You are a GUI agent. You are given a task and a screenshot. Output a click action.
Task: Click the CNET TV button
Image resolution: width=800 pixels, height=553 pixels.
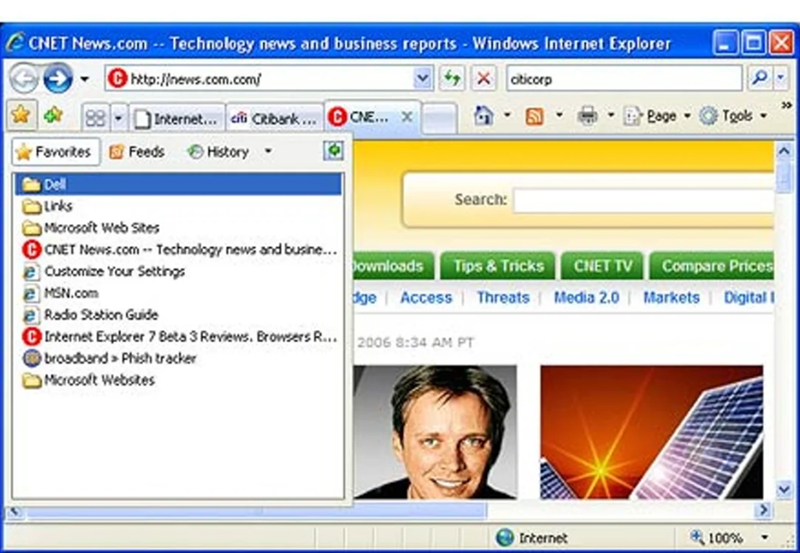coord(603,266)
